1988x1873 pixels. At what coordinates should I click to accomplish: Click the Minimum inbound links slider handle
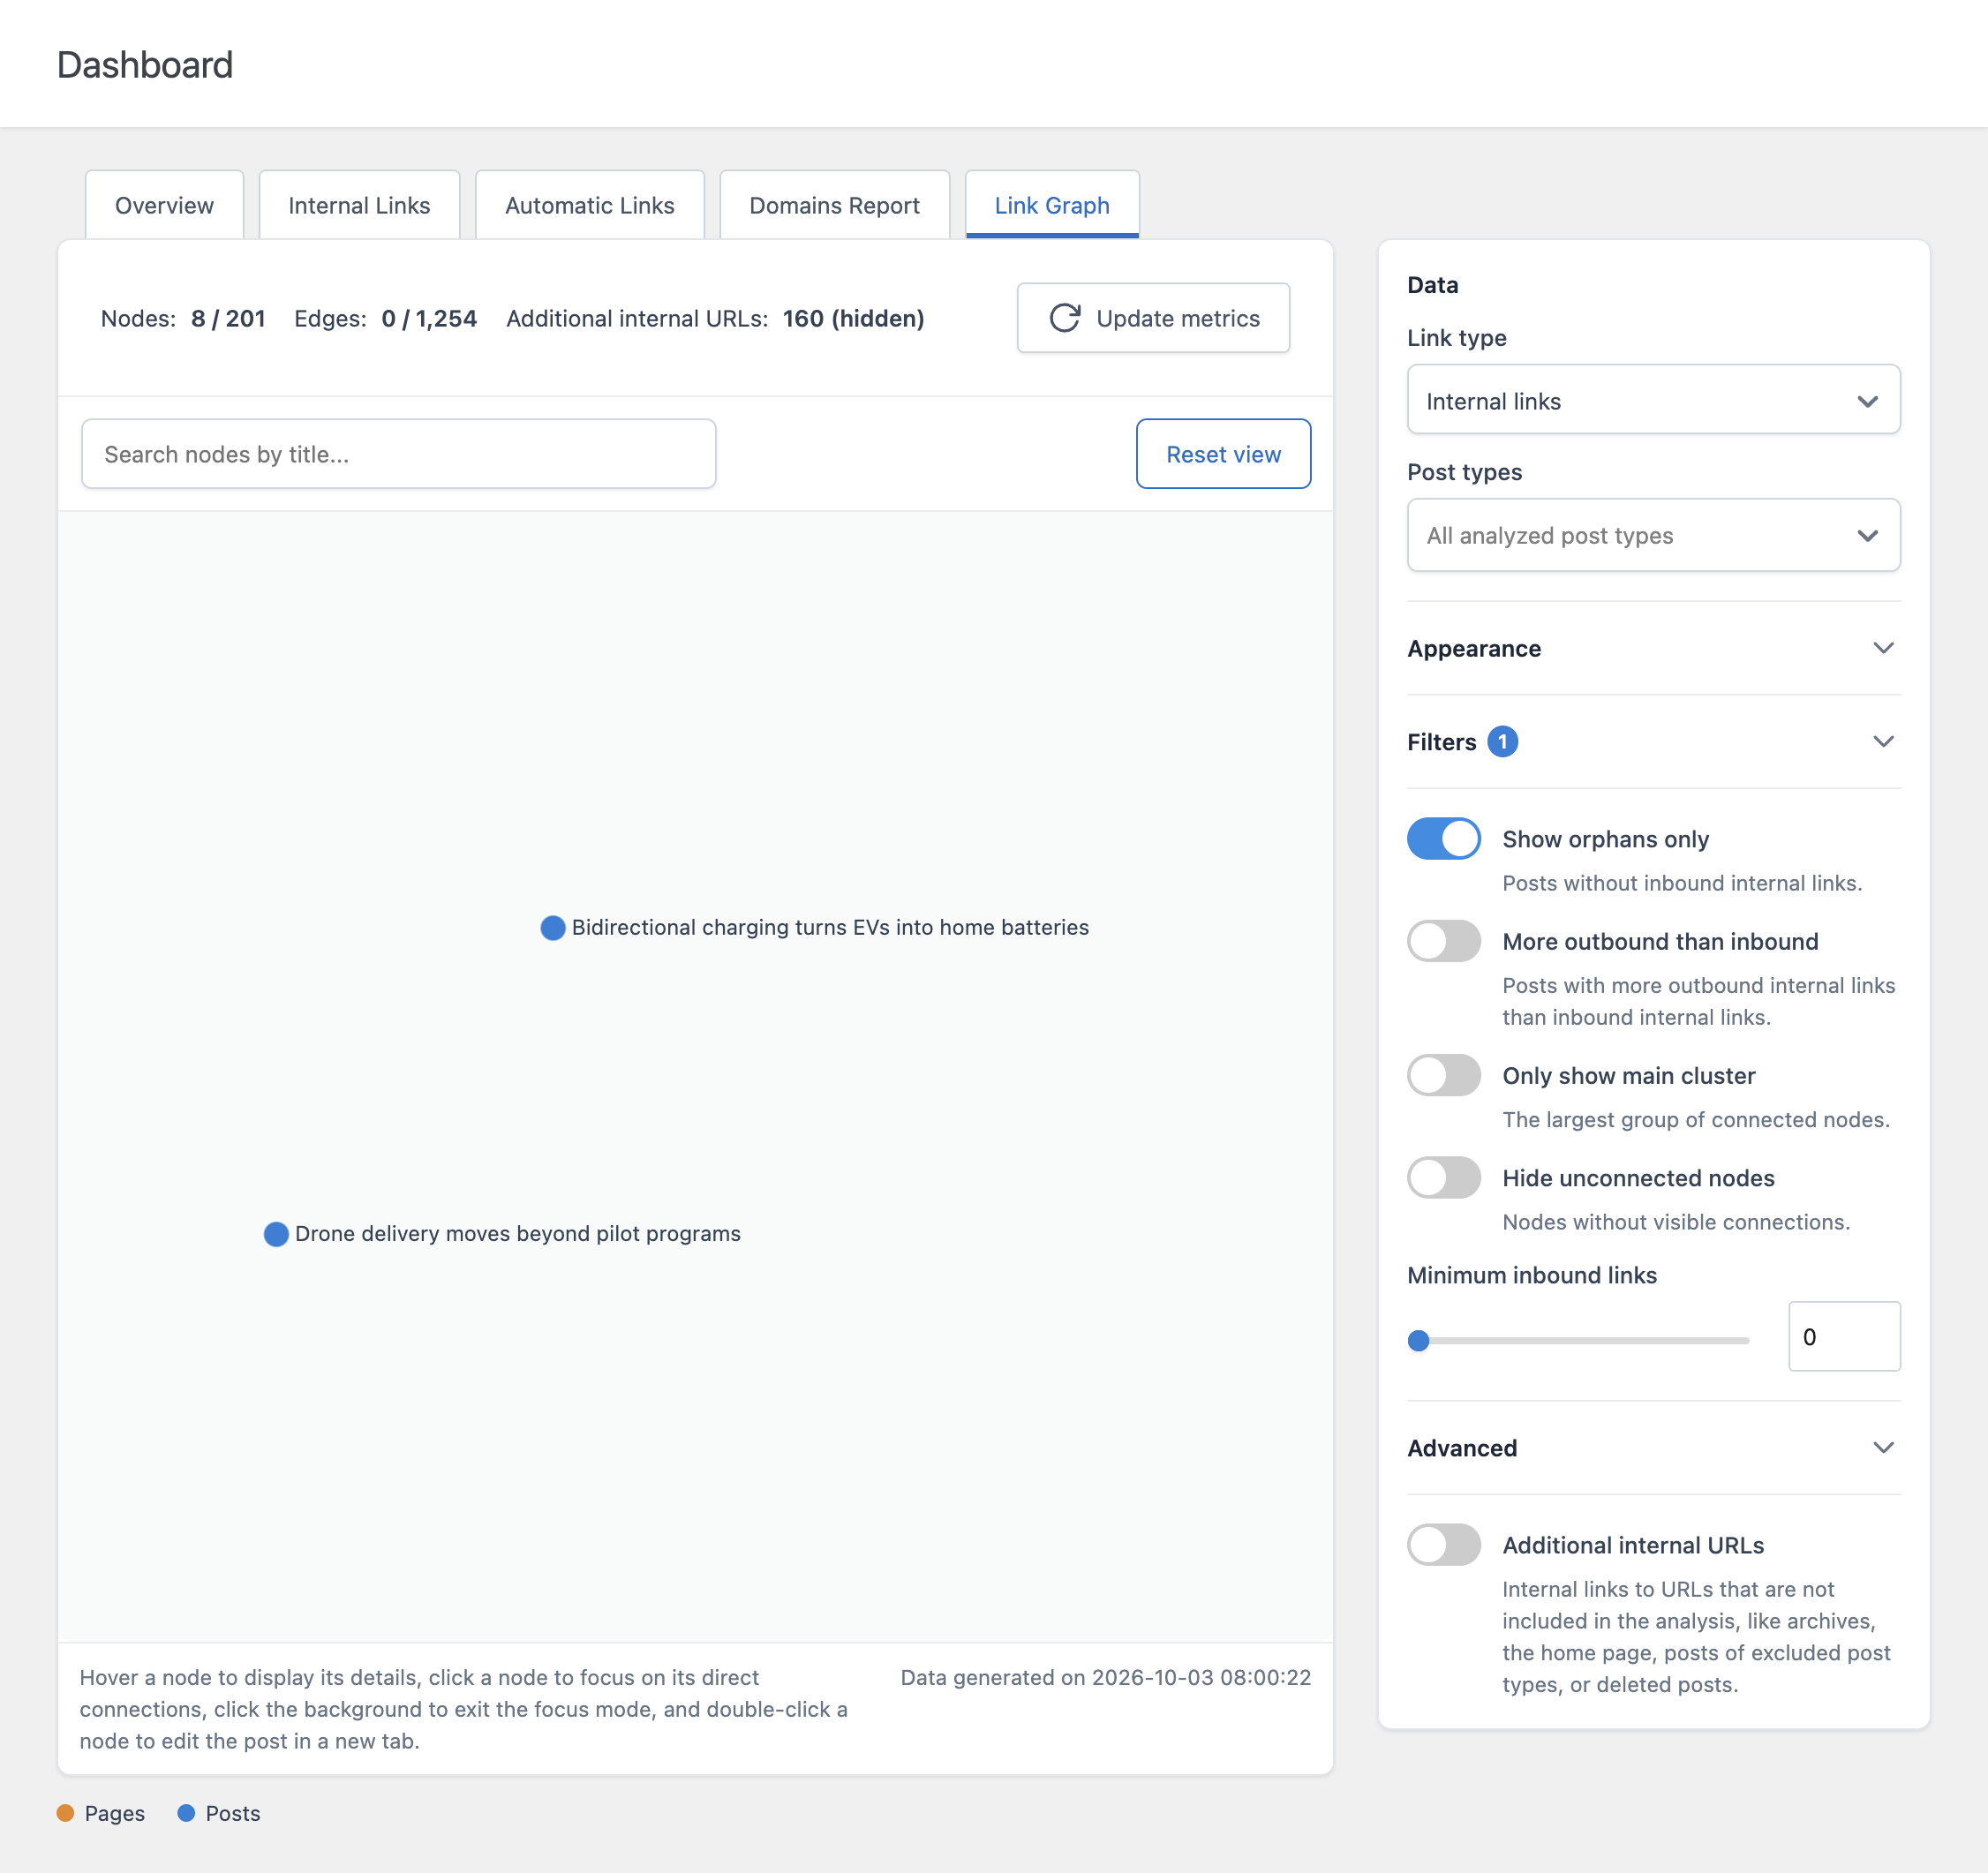1418,1341
